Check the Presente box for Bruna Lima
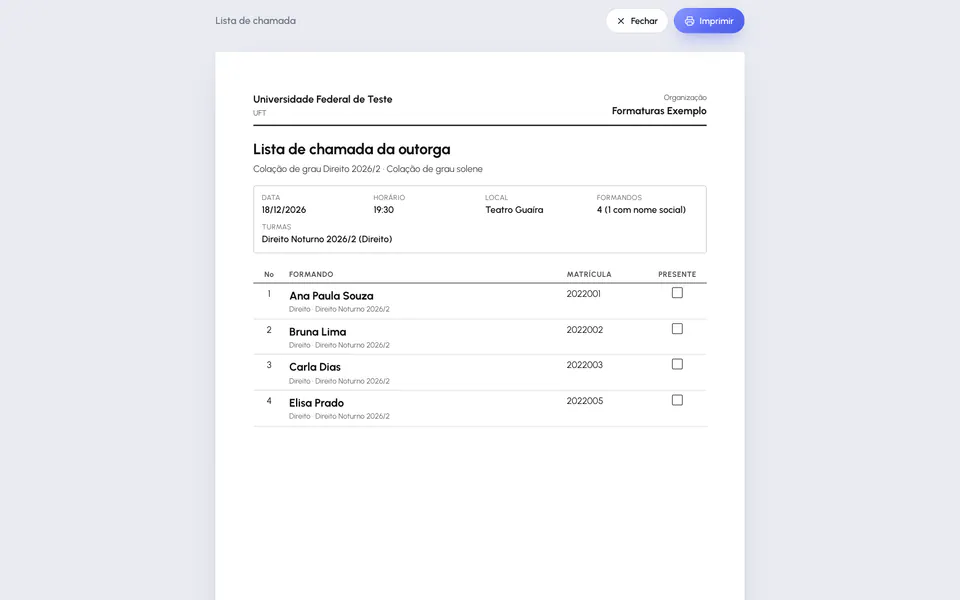Viewport: 960px width, 600px height. [677, 329]
